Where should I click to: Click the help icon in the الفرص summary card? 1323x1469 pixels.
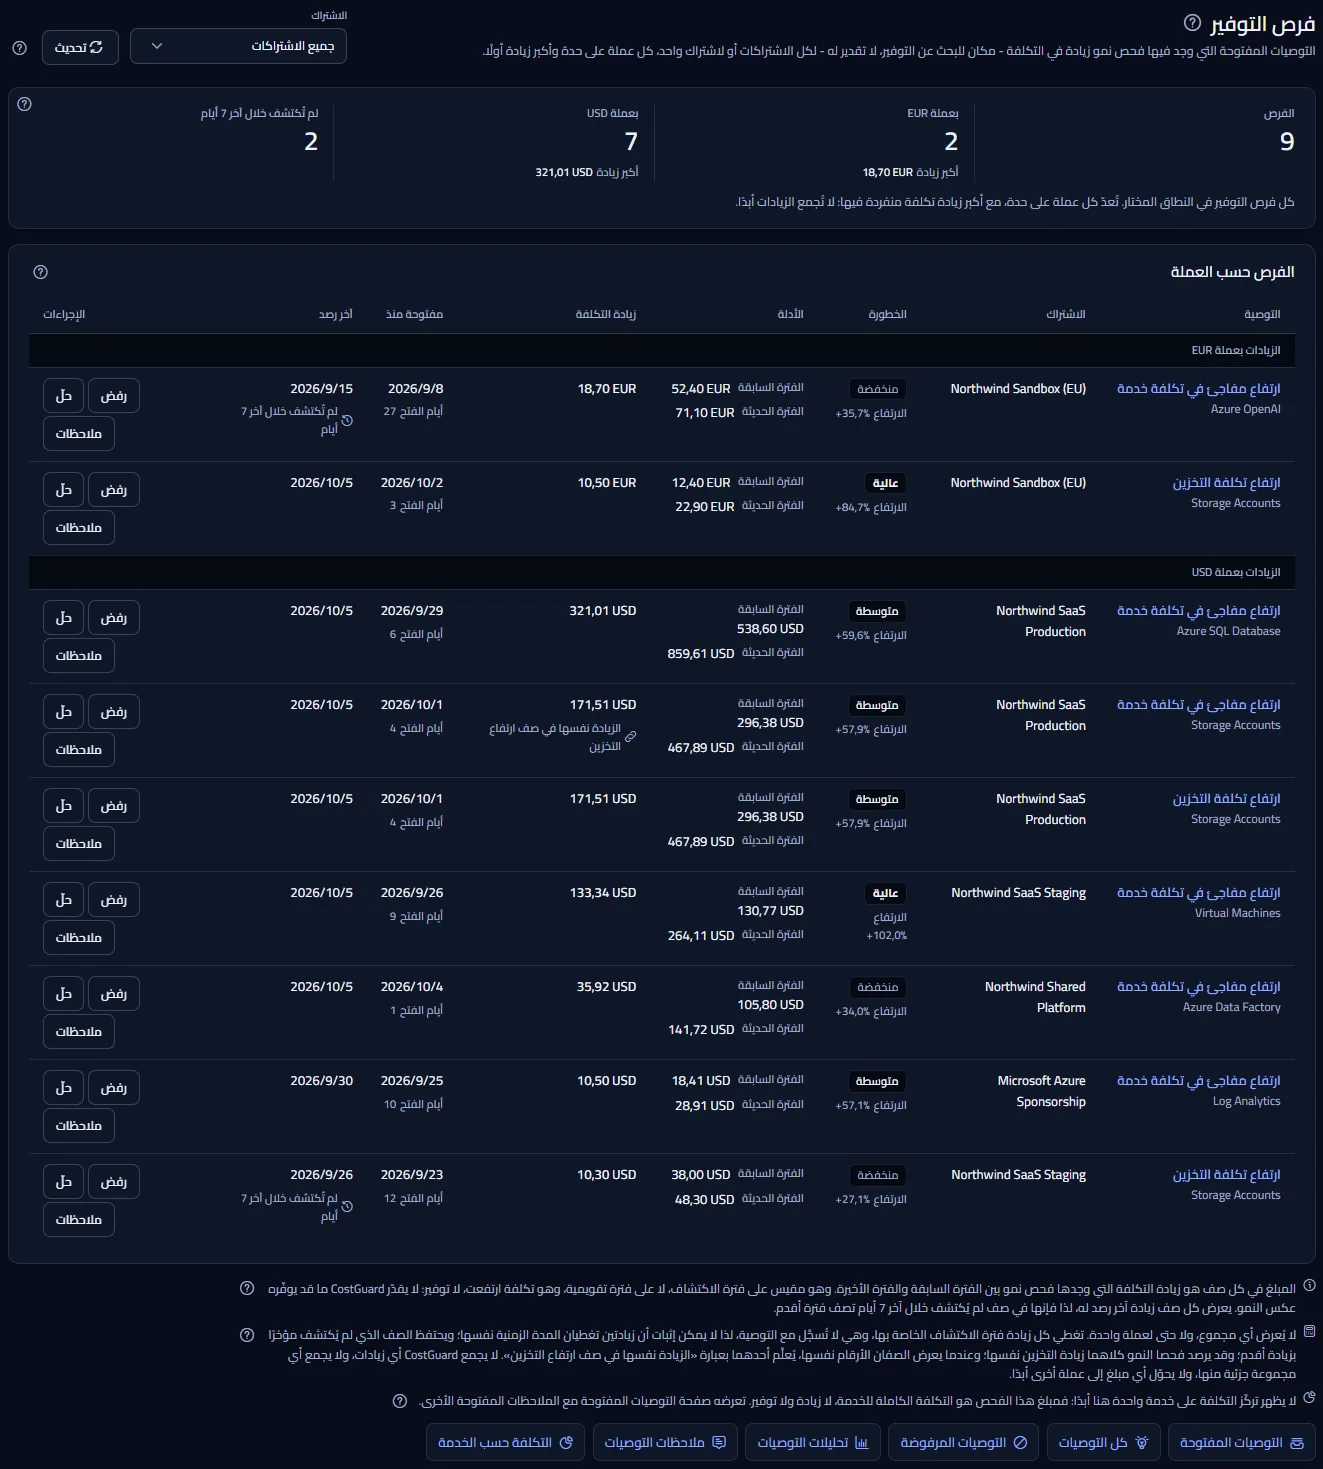point(25,104)
